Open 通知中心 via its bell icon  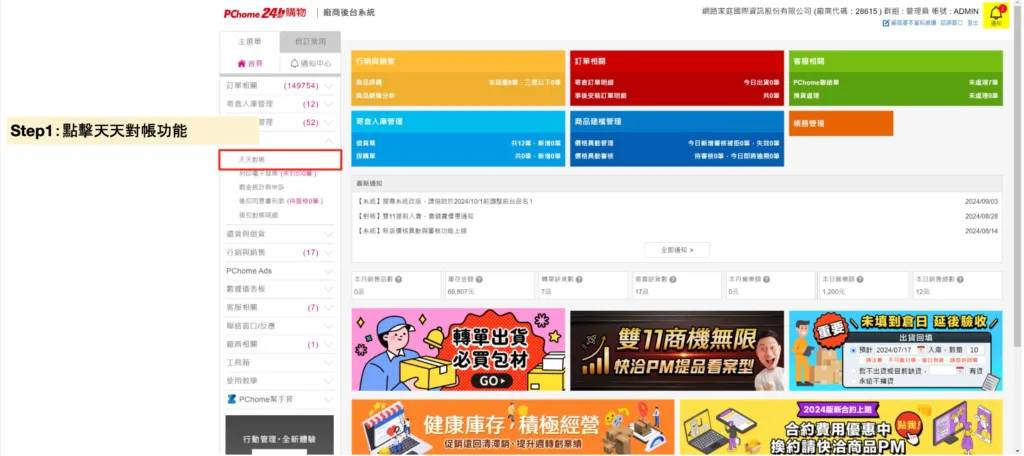click(295, 63)
